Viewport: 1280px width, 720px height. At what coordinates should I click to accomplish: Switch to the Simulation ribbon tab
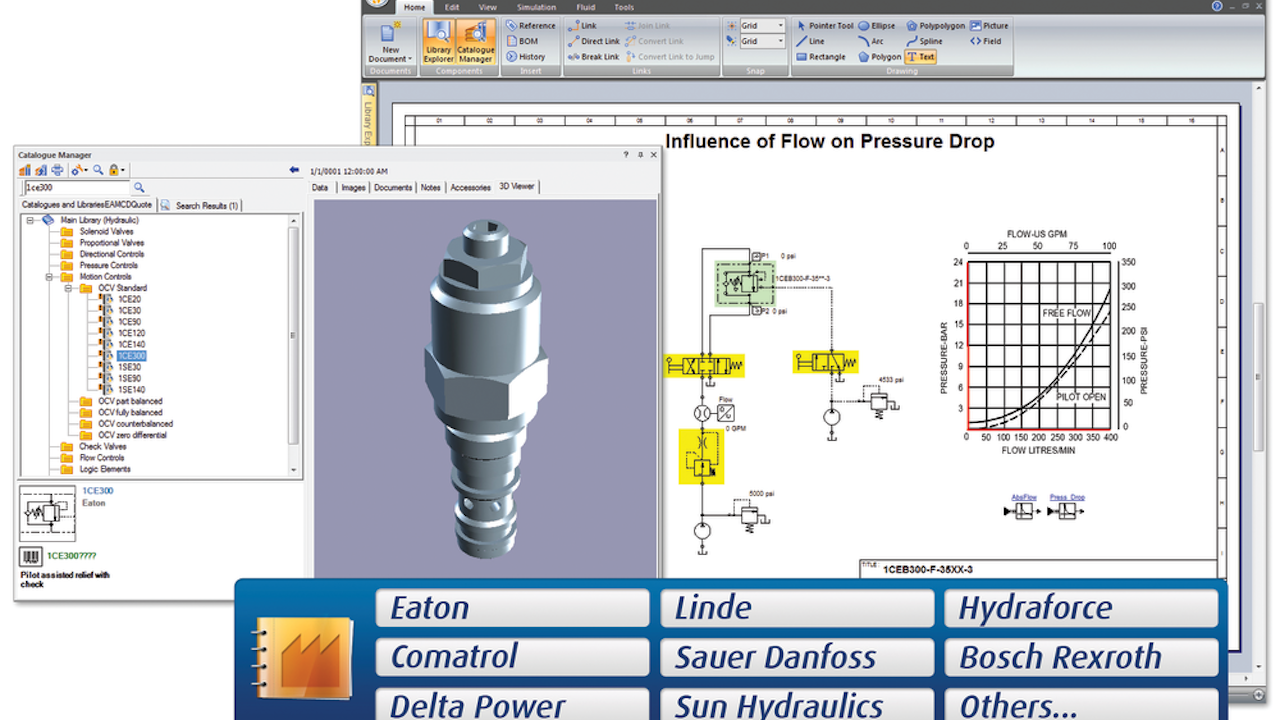coord(536,7)
